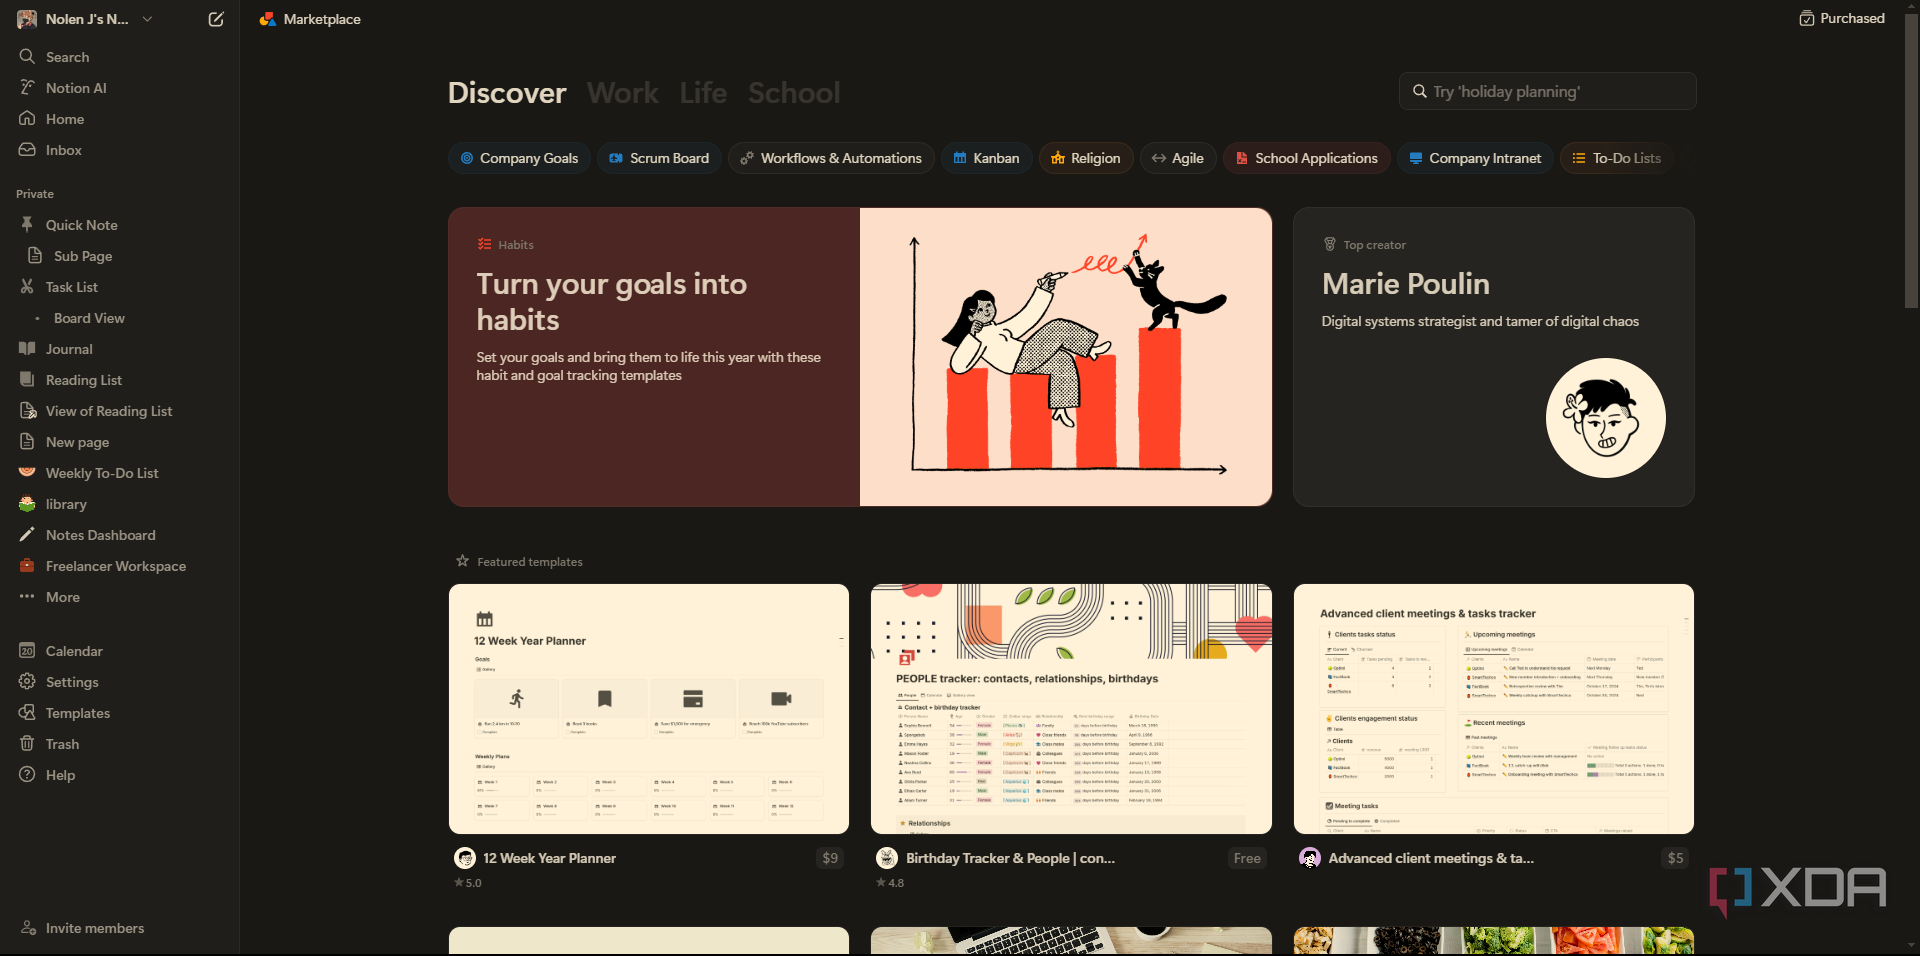Viewport: 1920px width, 956px height.
Task: Select the Discover tab
Action: 507,93
